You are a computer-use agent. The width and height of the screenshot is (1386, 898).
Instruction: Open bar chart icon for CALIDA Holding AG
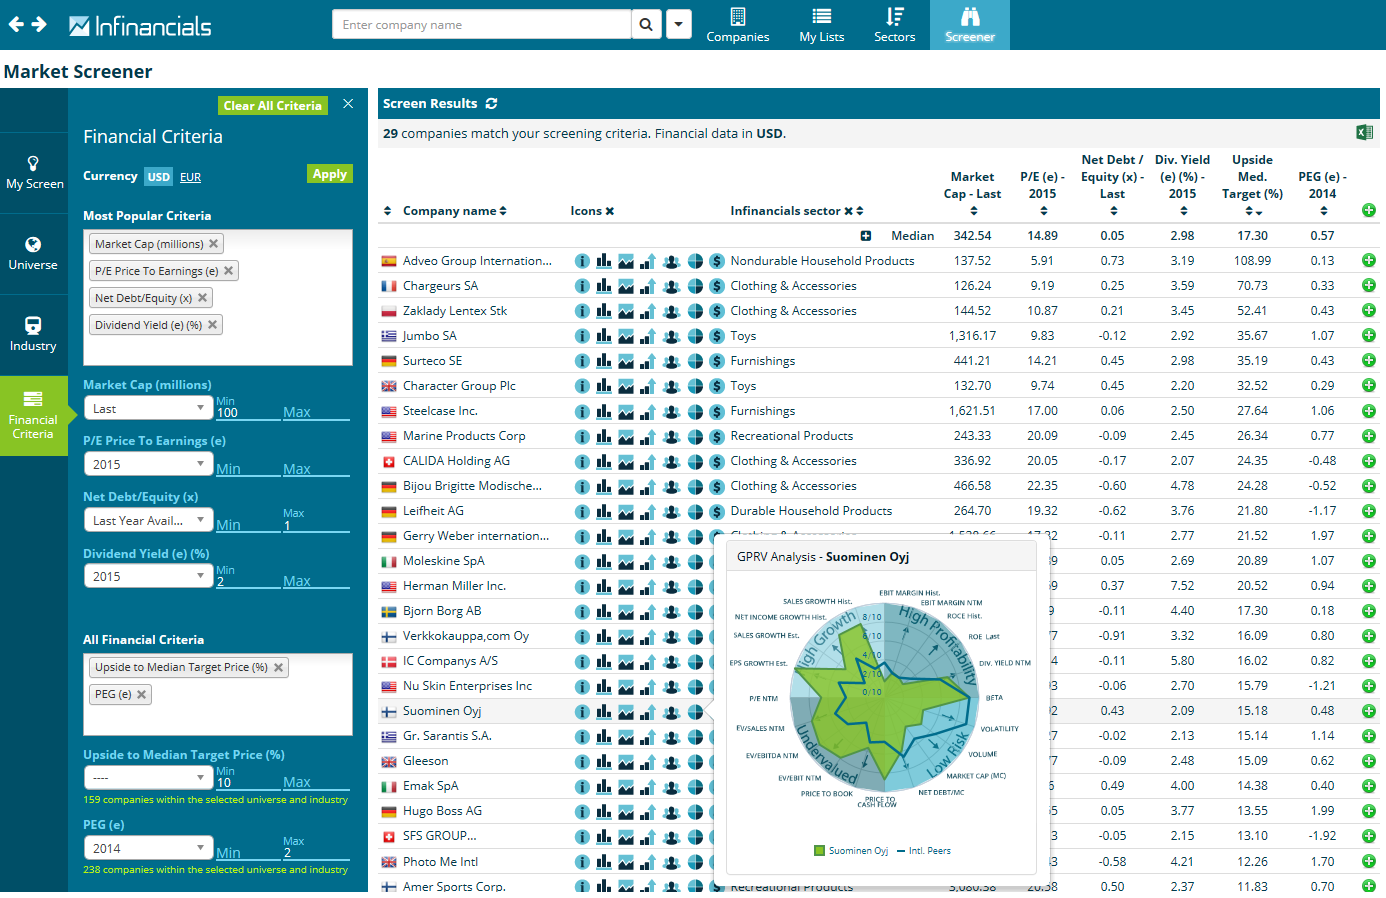[x=604, y=461]
